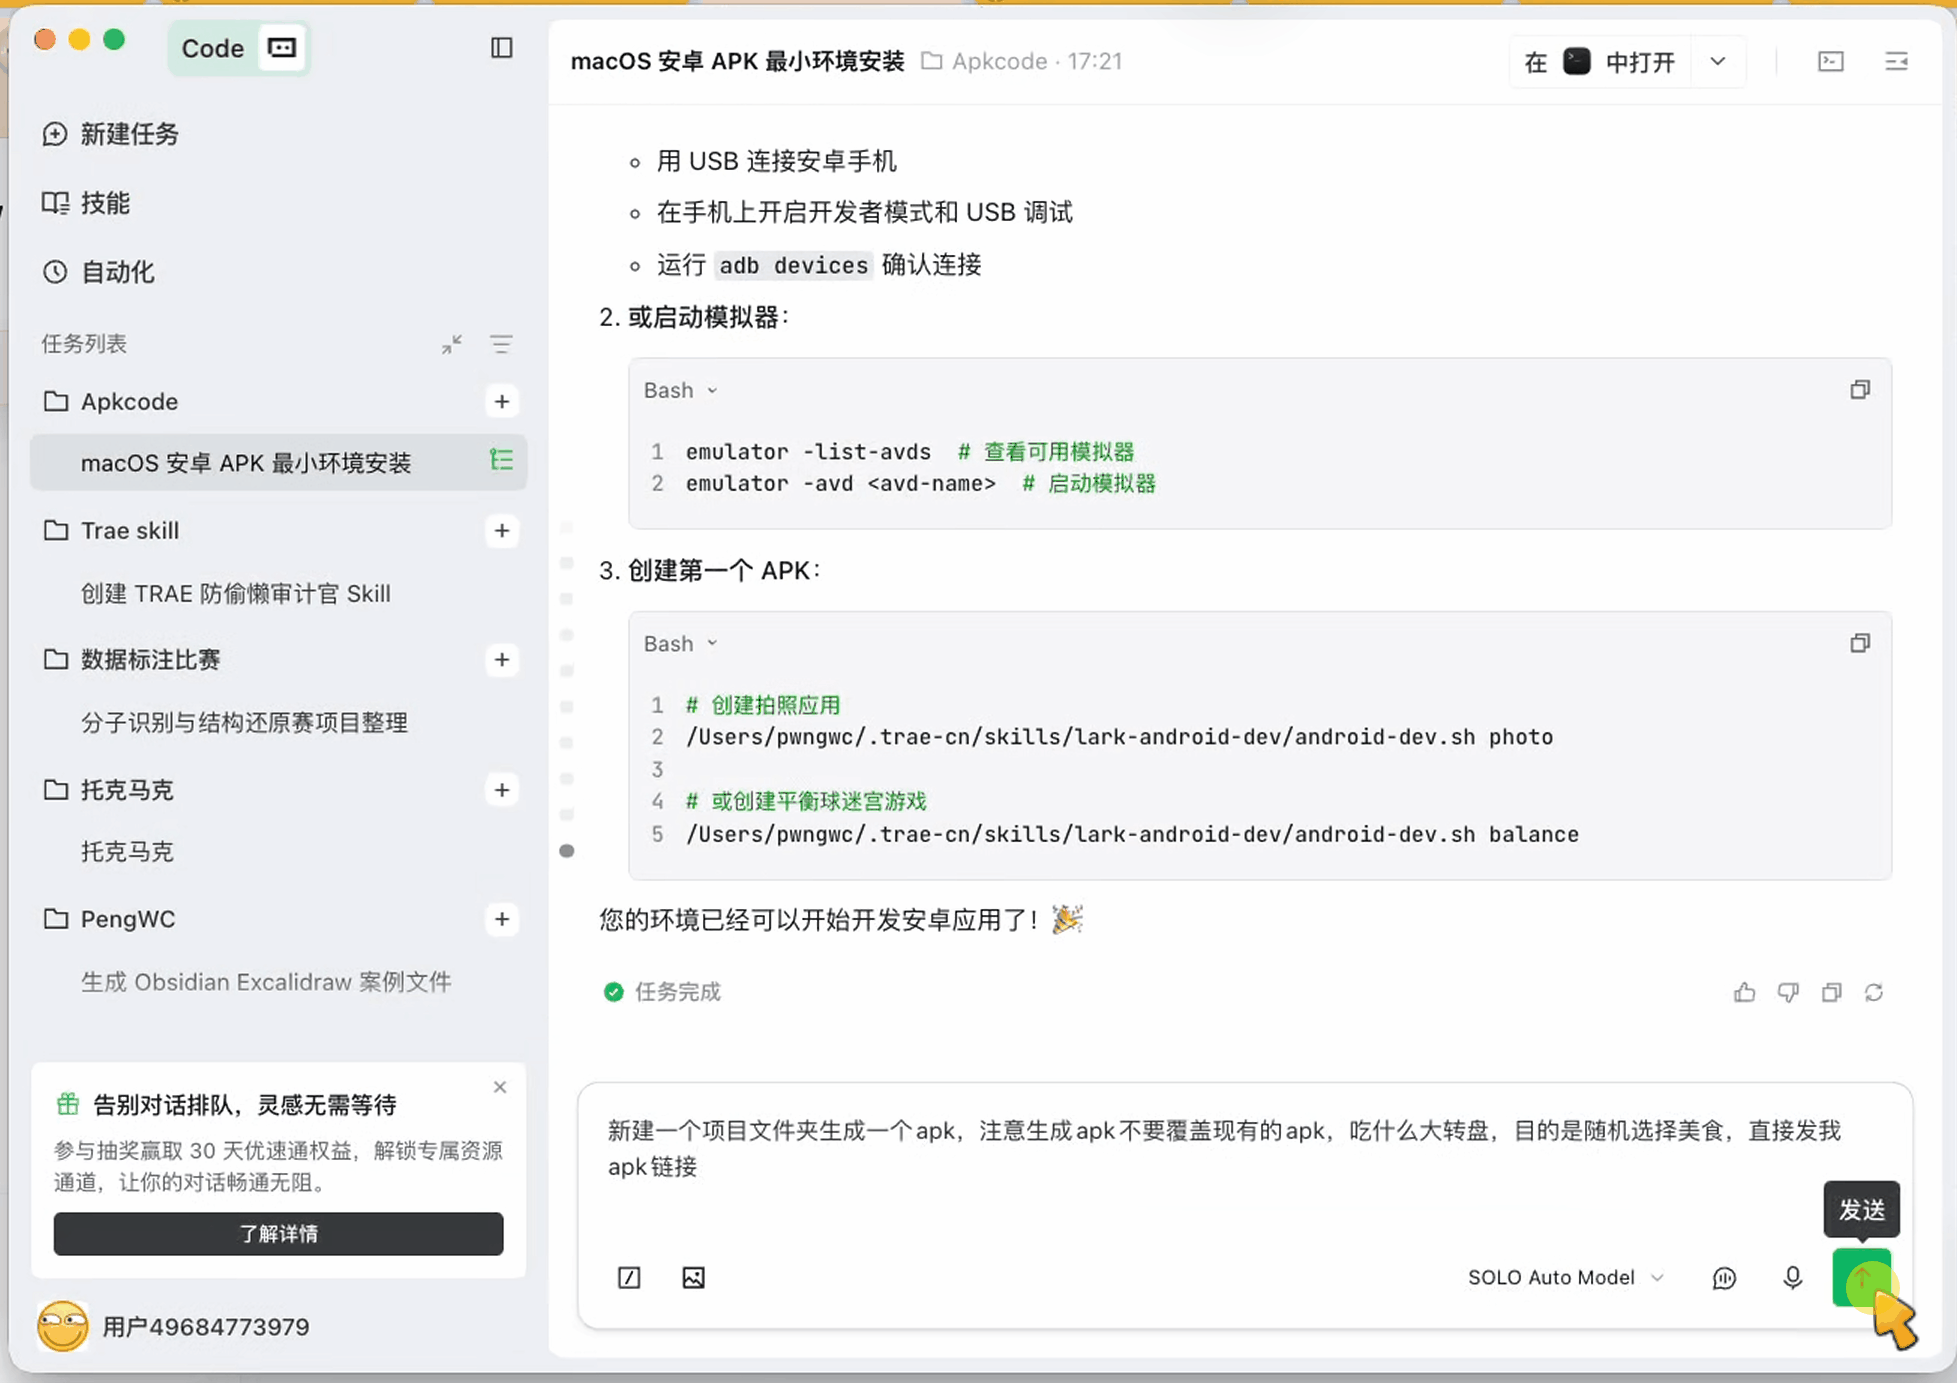Add a task to the Apkcode folder
Viewport: 1957px width, 1383px height.
tap(502, 402)
